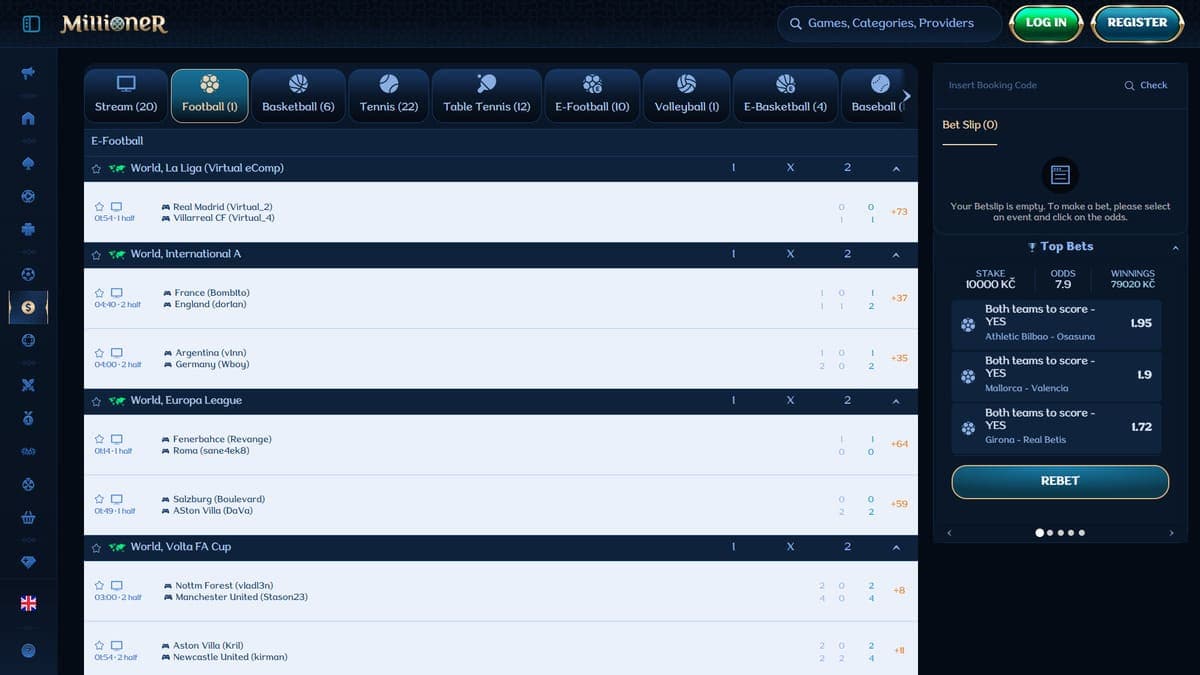Open +64 more markets for Fenerbahce-Roma
This screenshot has height=675, width=1200.
tap(899, 444)
